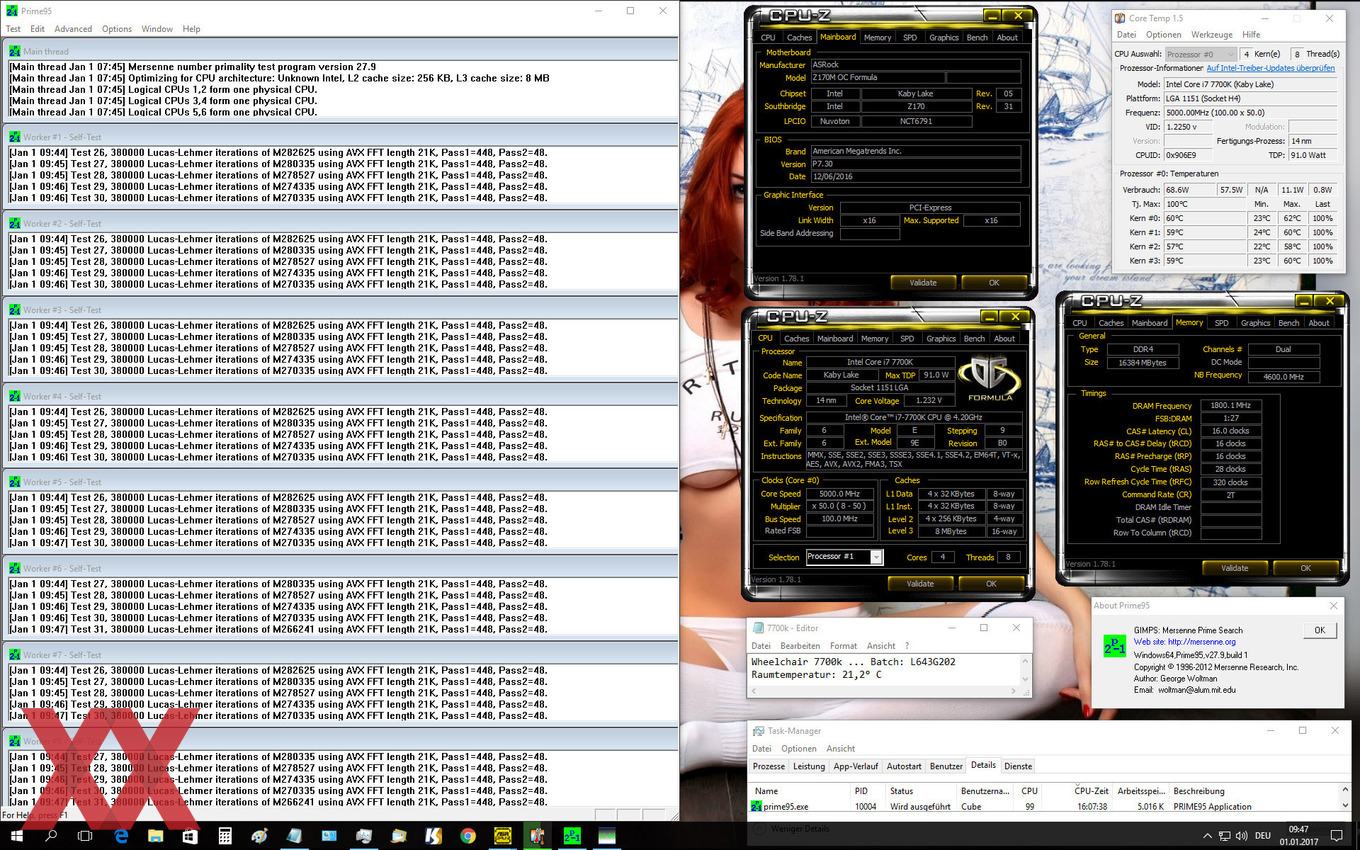
Task: Click Validate in the CPU-Z Mainboard window
Action: 923,282
